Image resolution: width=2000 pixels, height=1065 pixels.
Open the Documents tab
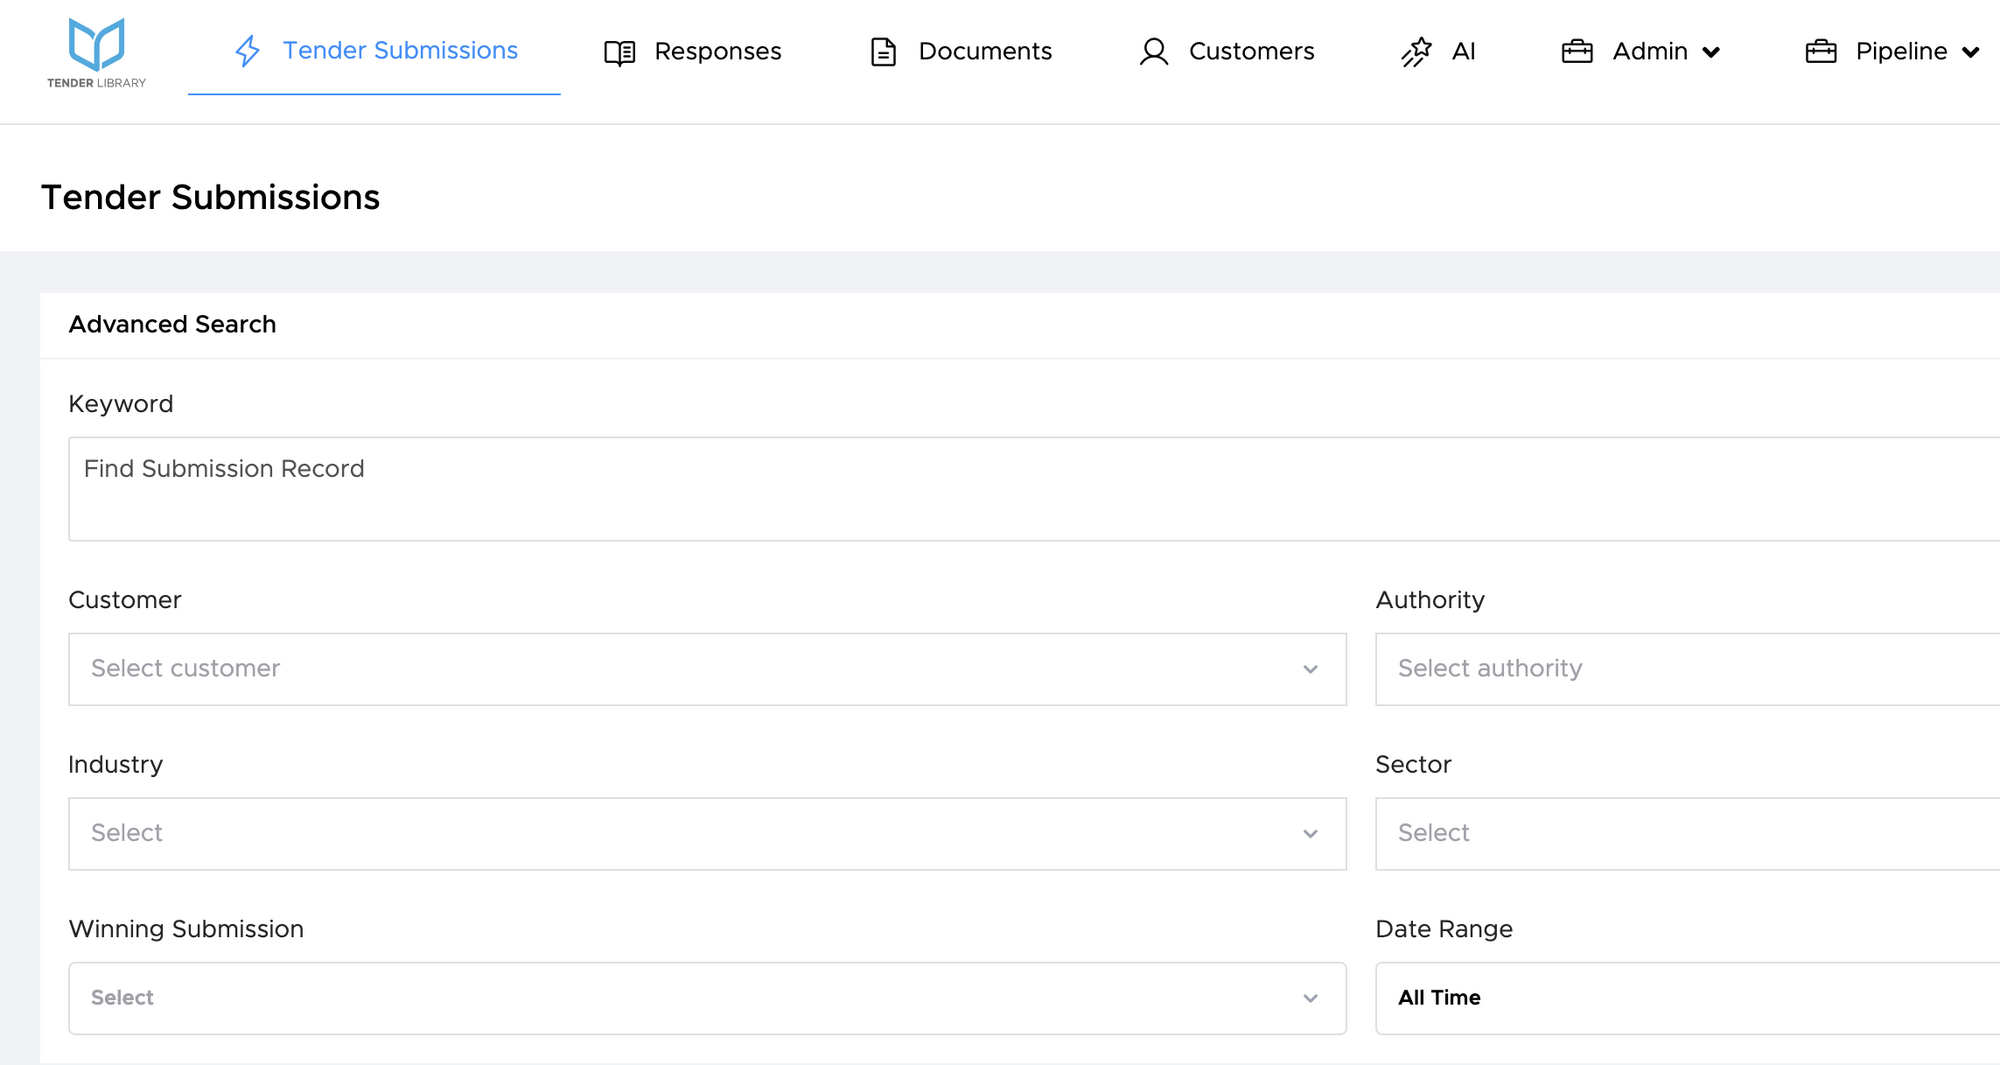pos(984,52)
